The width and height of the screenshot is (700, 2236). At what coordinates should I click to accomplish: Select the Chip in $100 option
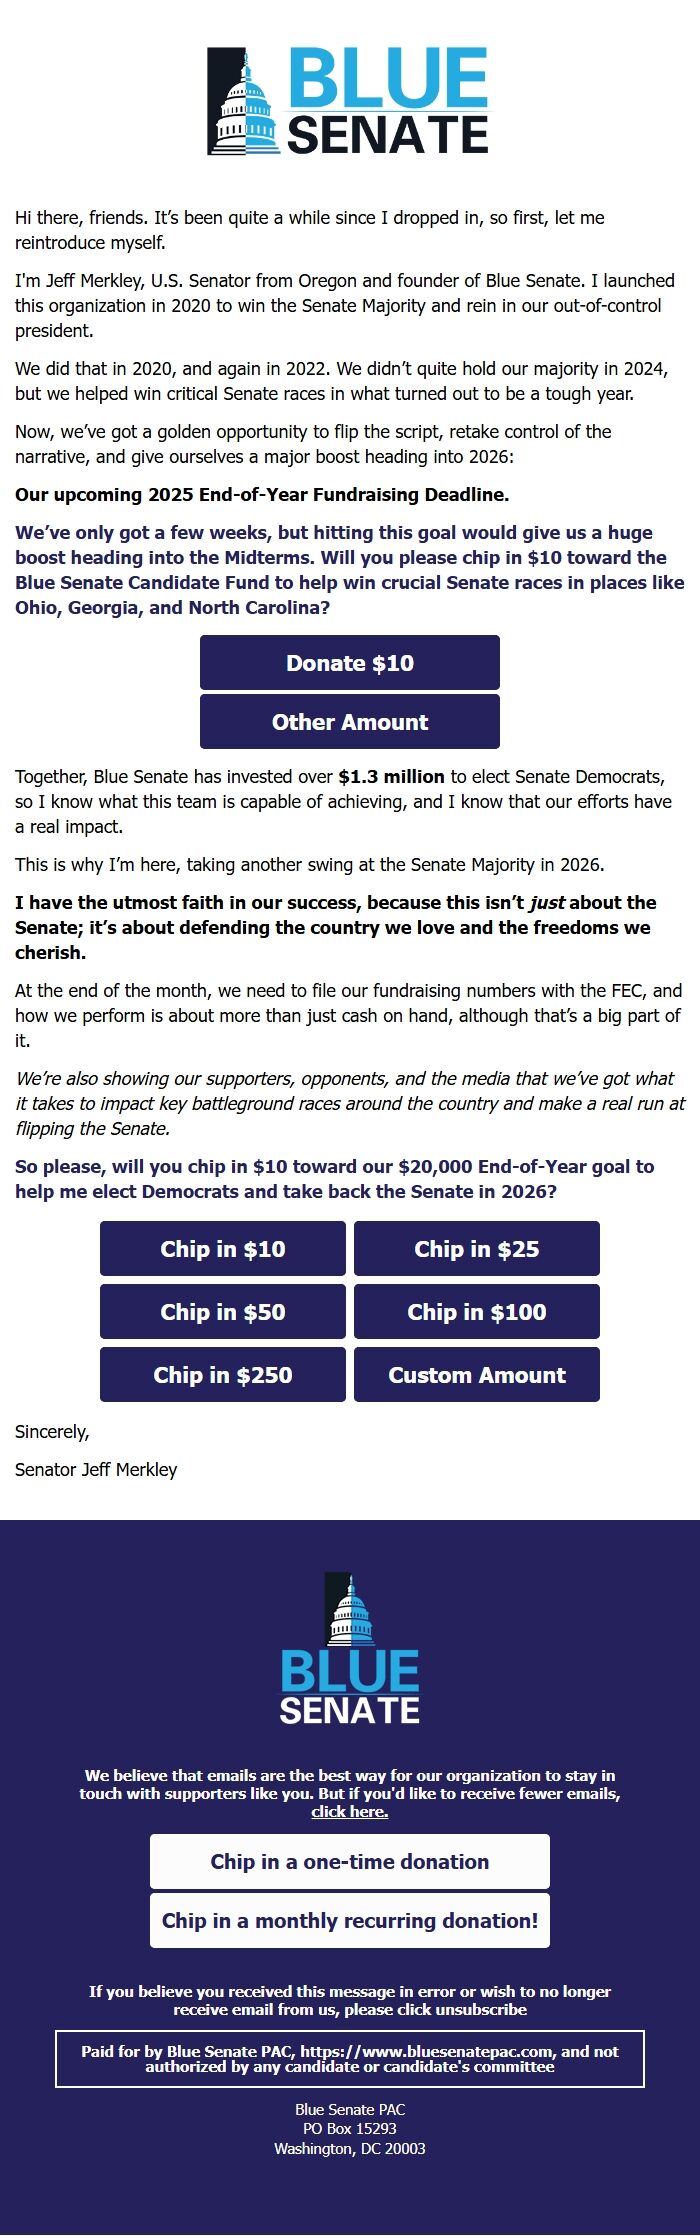[x=476, y=1311]
